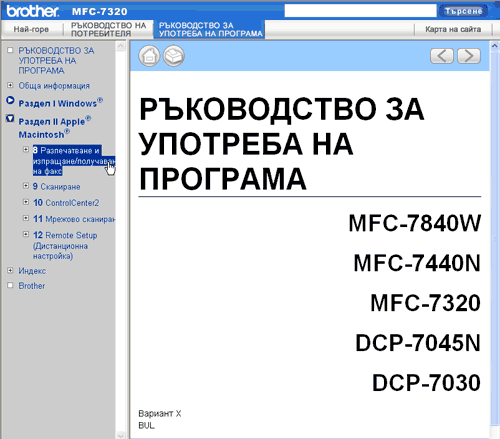Viewport: 500px width, 439px height.
Task: Expand the 10 ControlCenter2 chapter
Action: [x=26, y=202]
